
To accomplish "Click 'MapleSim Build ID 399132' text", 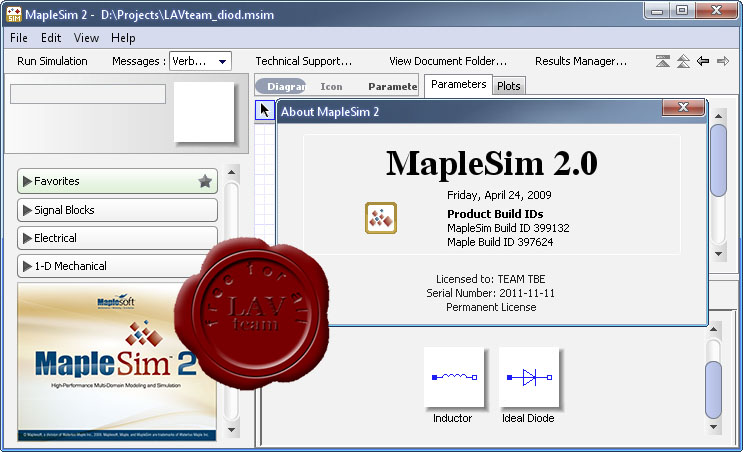I will (x=508, y=228).
